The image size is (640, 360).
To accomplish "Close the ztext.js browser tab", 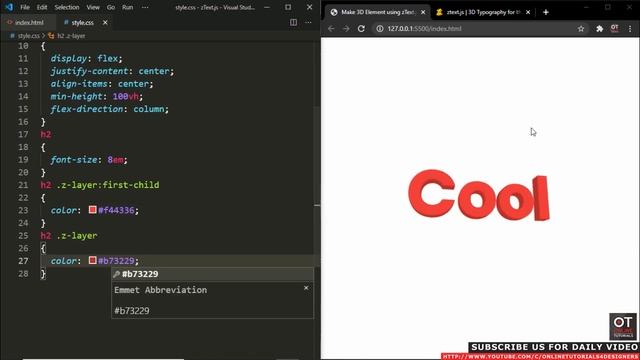I will [x=528, y=12].
